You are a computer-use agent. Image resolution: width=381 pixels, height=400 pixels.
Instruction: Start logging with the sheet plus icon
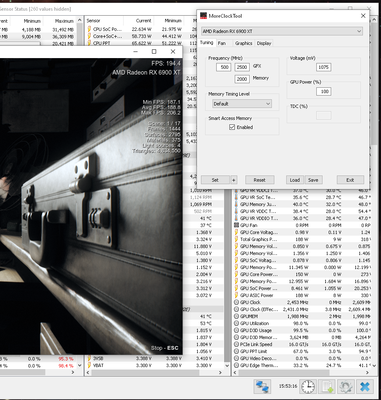(326, 387)
